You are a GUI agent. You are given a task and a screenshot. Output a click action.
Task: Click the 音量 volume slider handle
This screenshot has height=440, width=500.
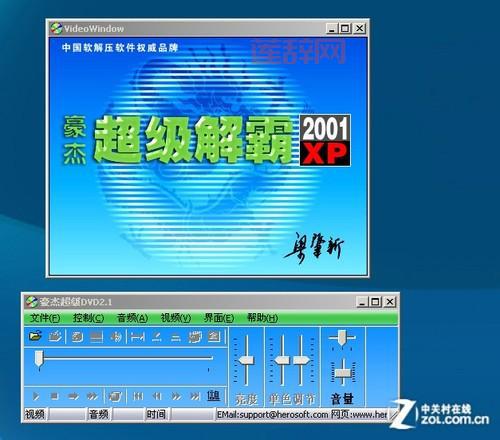[x=343, y=372]
